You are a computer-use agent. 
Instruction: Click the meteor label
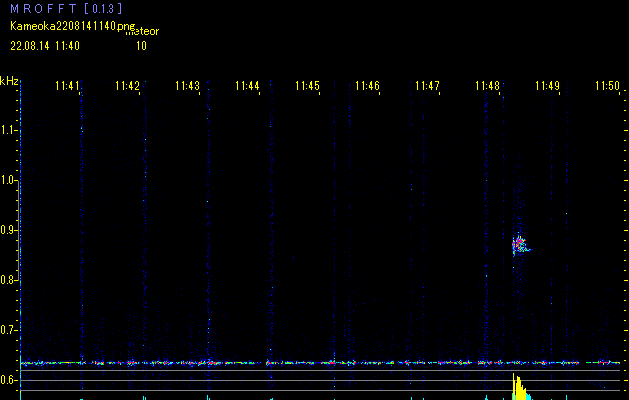(142, 32)
